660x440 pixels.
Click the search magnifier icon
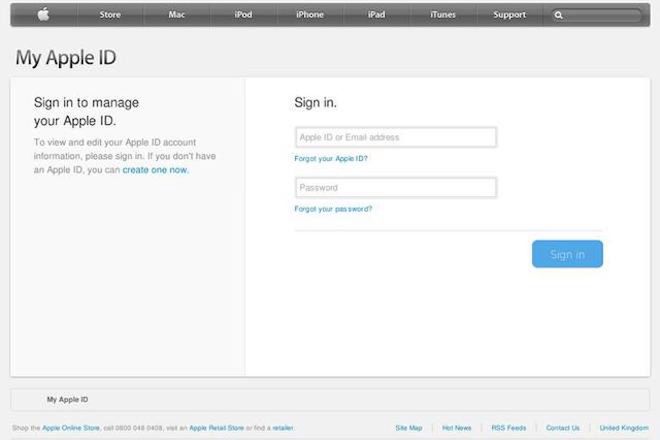559,15
